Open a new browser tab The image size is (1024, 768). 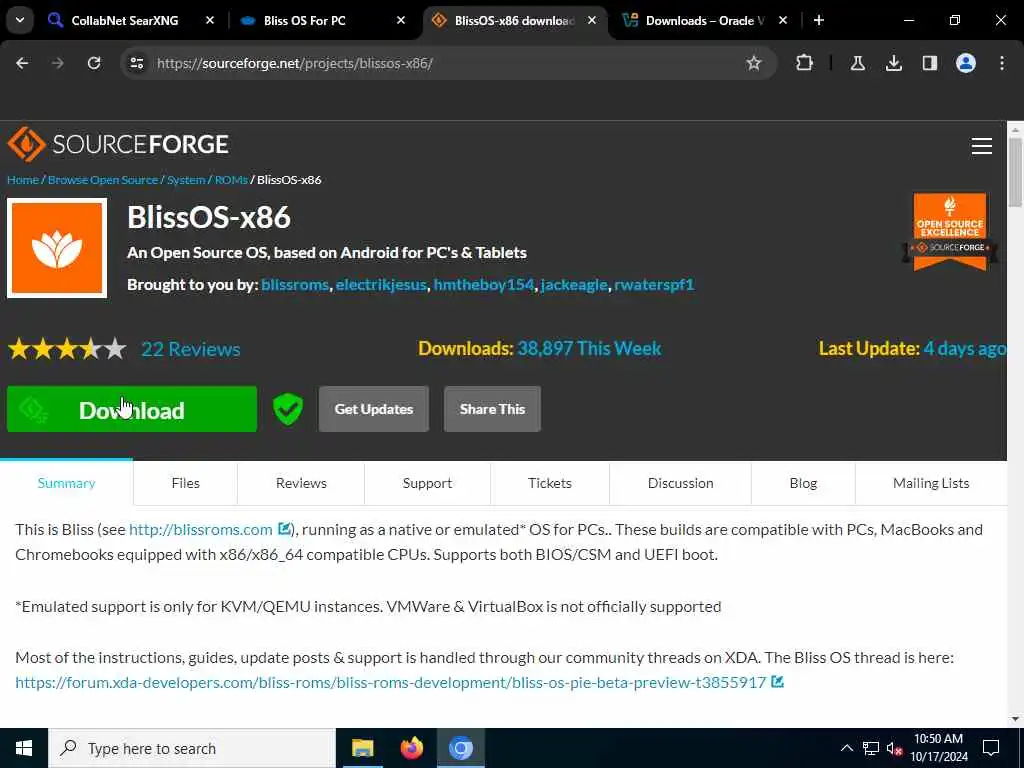818,21
